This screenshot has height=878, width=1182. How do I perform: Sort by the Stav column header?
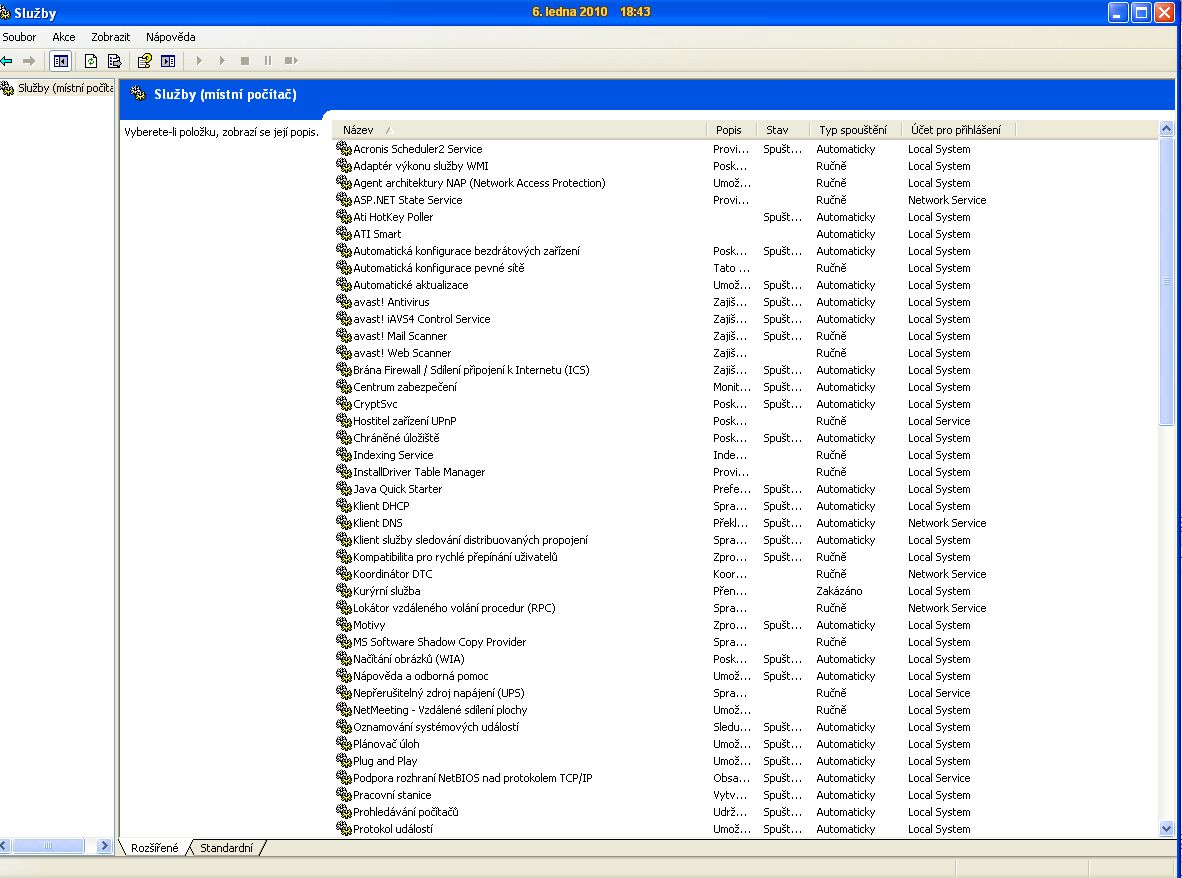777,130
